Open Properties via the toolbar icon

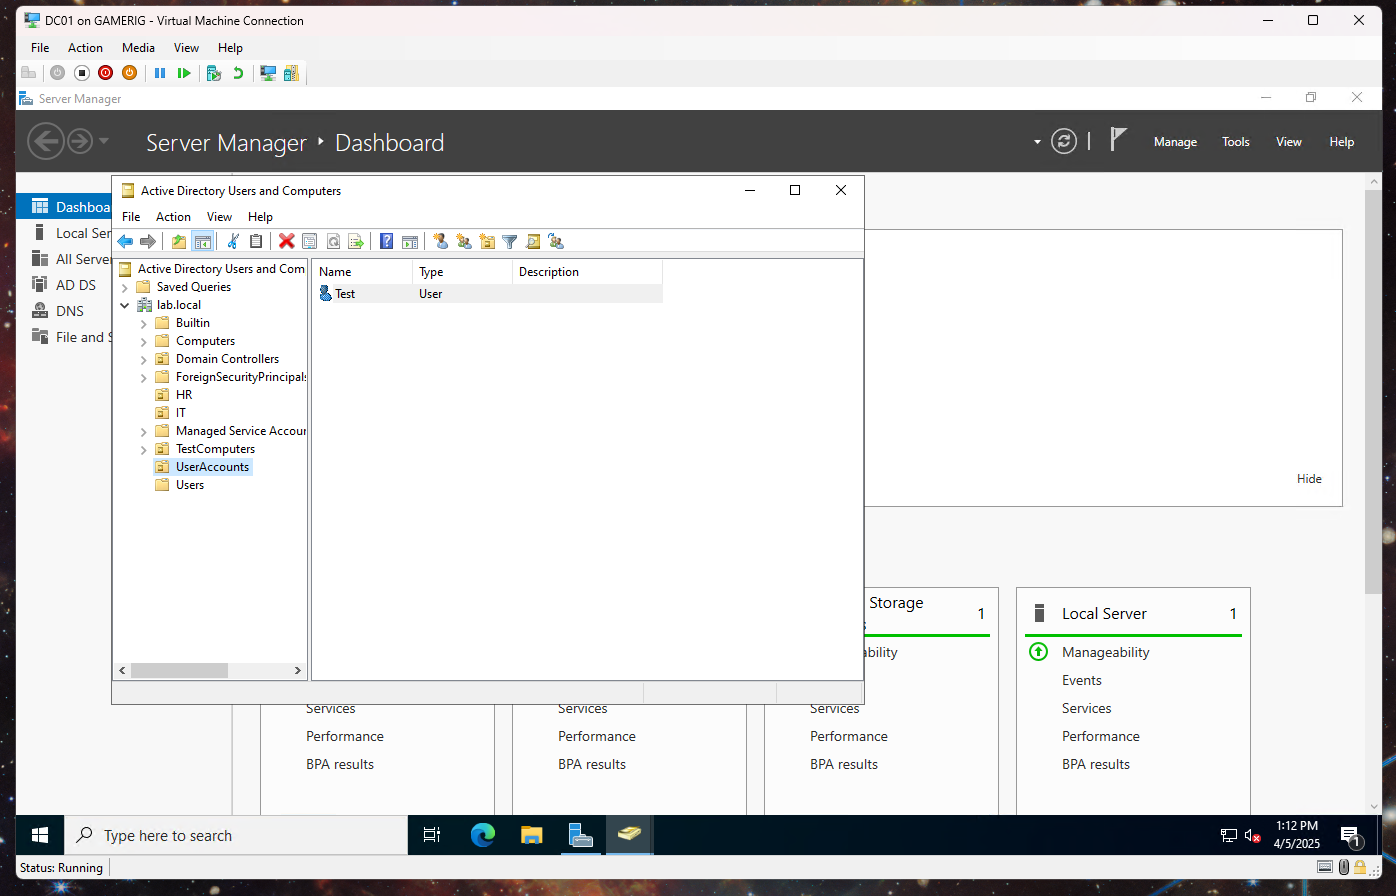(310, 241)
